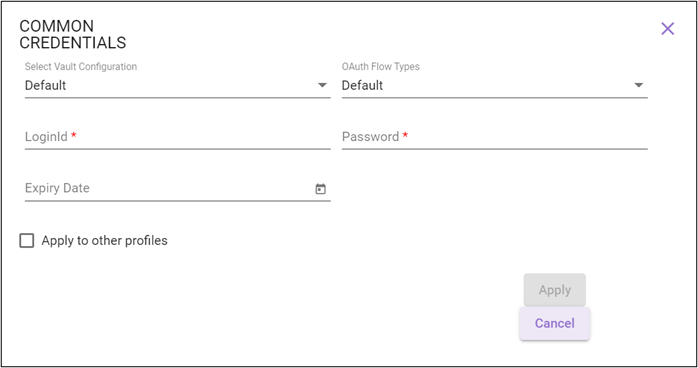698x368 pixels.
Task: Click the underline of the OAuth Flow Types field
Action: tap(495, 97)
